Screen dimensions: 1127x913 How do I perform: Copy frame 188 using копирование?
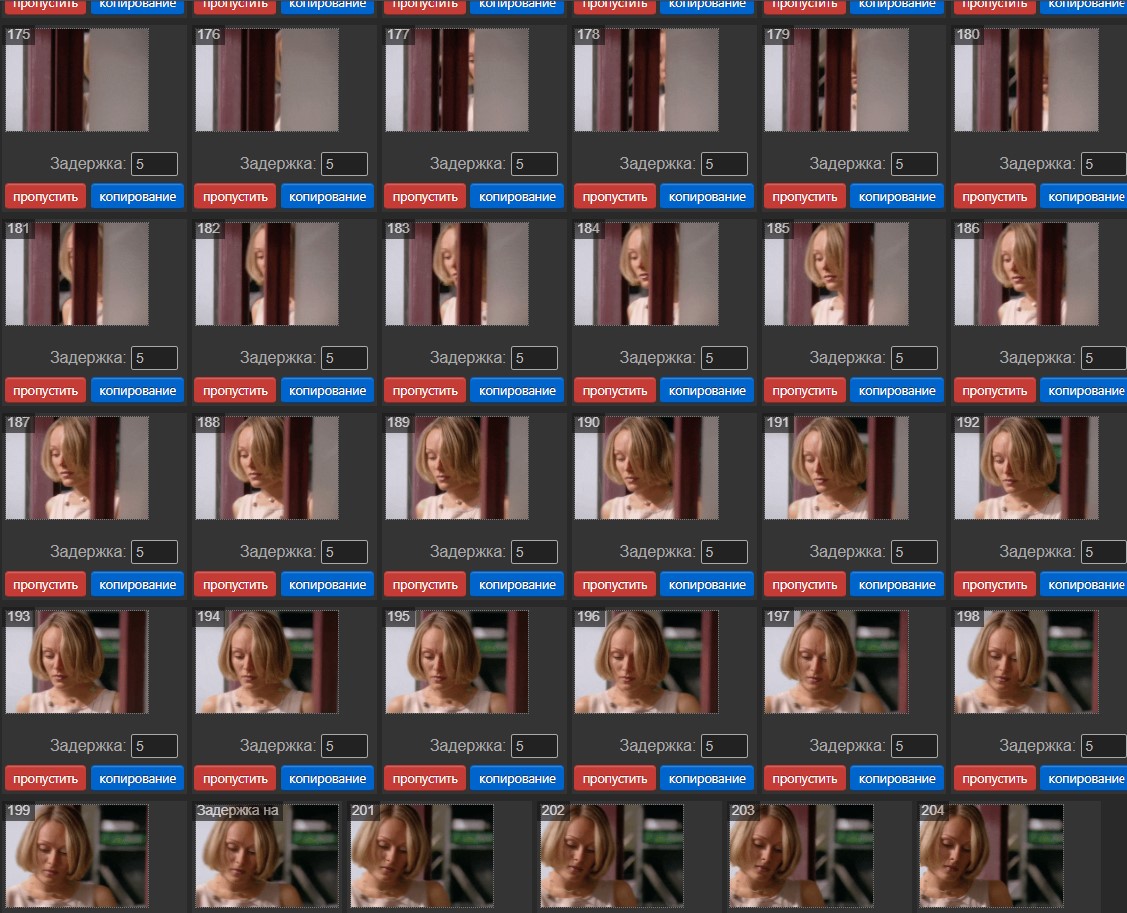click(x=327, y=584)
